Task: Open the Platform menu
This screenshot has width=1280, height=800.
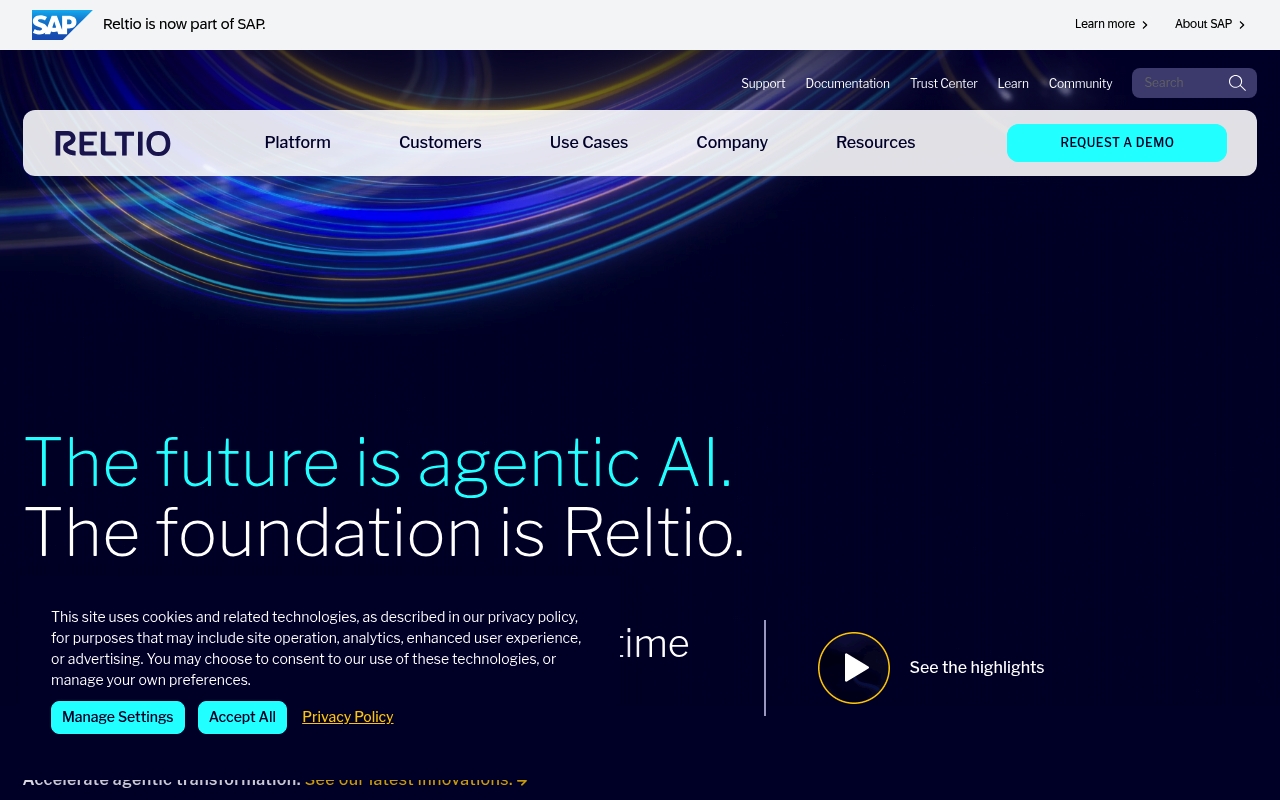Action: [x=297, y=142]
